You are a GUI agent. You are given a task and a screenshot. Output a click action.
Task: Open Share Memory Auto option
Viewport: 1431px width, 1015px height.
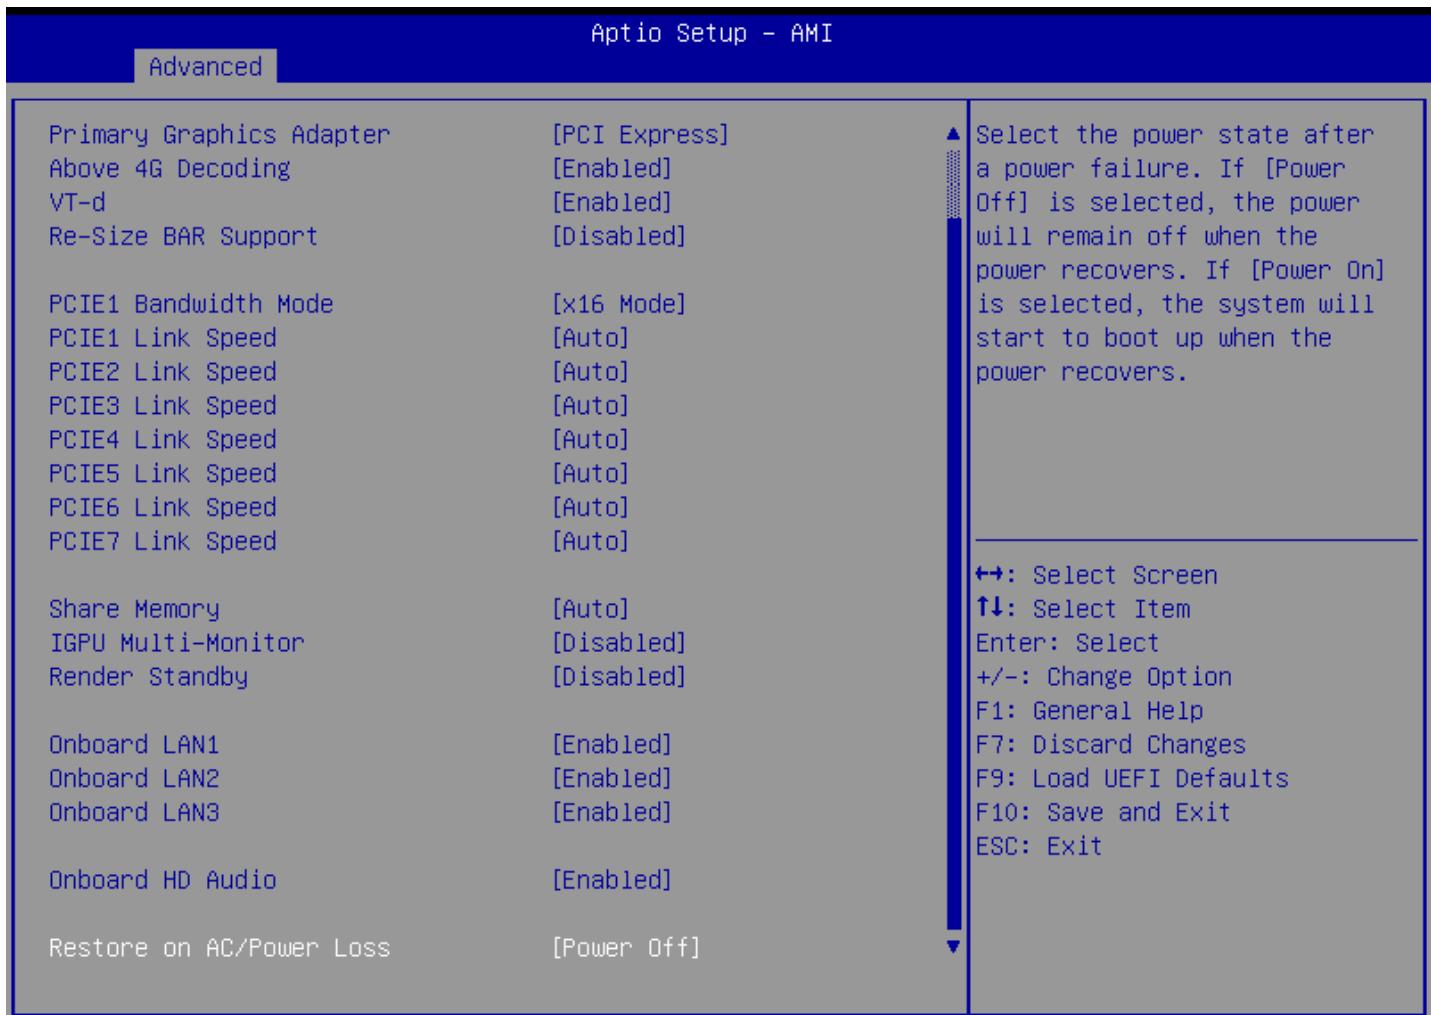(590, 609)
